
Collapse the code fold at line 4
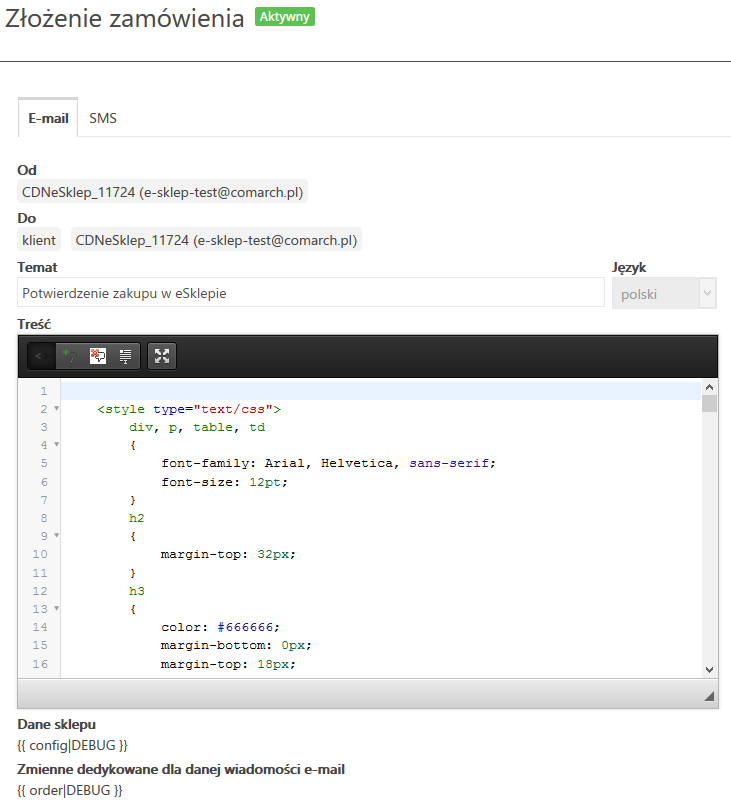[x=57, y=444]
